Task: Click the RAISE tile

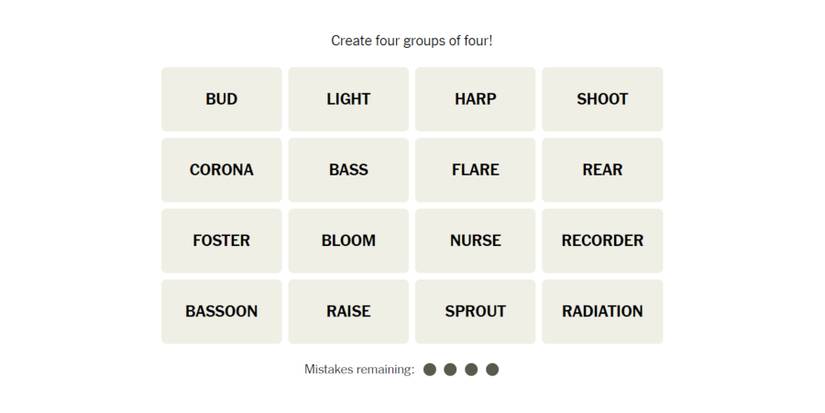Action: coord(348,312)
